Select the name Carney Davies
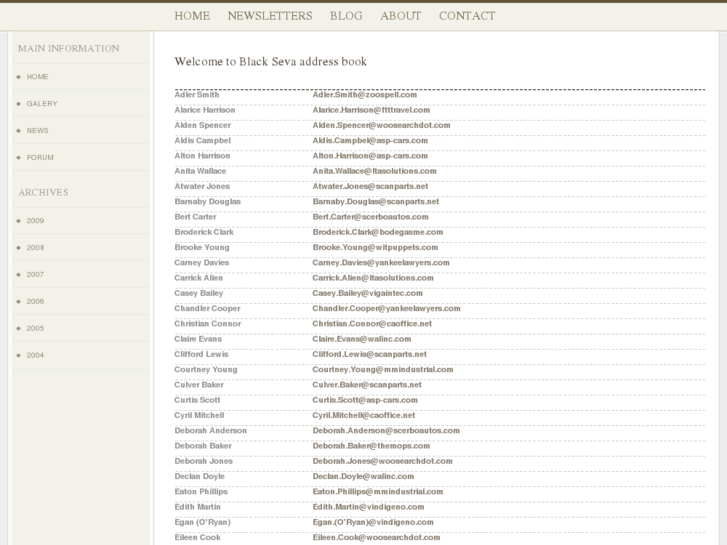Image resolution: width=727 pixels, height=545 pixels. 202,263
